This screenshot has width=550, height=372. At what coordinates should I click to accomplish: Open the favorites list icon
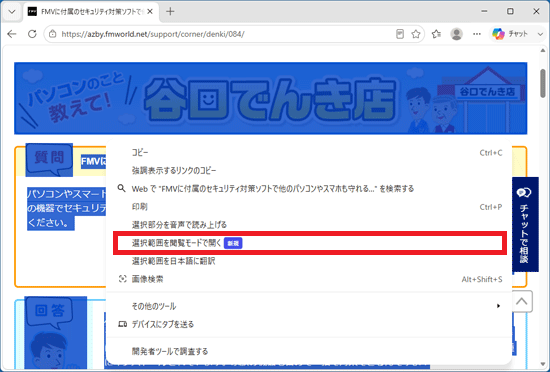tap(436, 34)
